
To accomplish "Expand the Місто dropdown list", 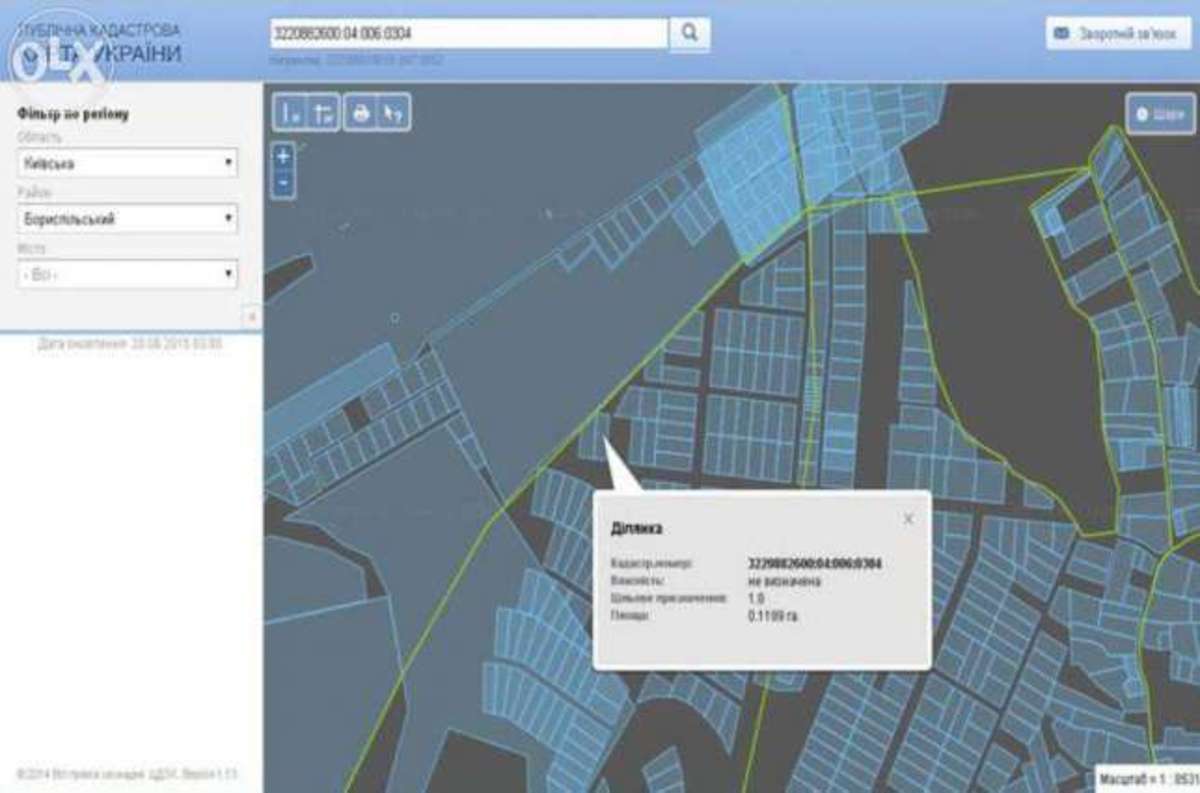I will click(x=127, y=273).
